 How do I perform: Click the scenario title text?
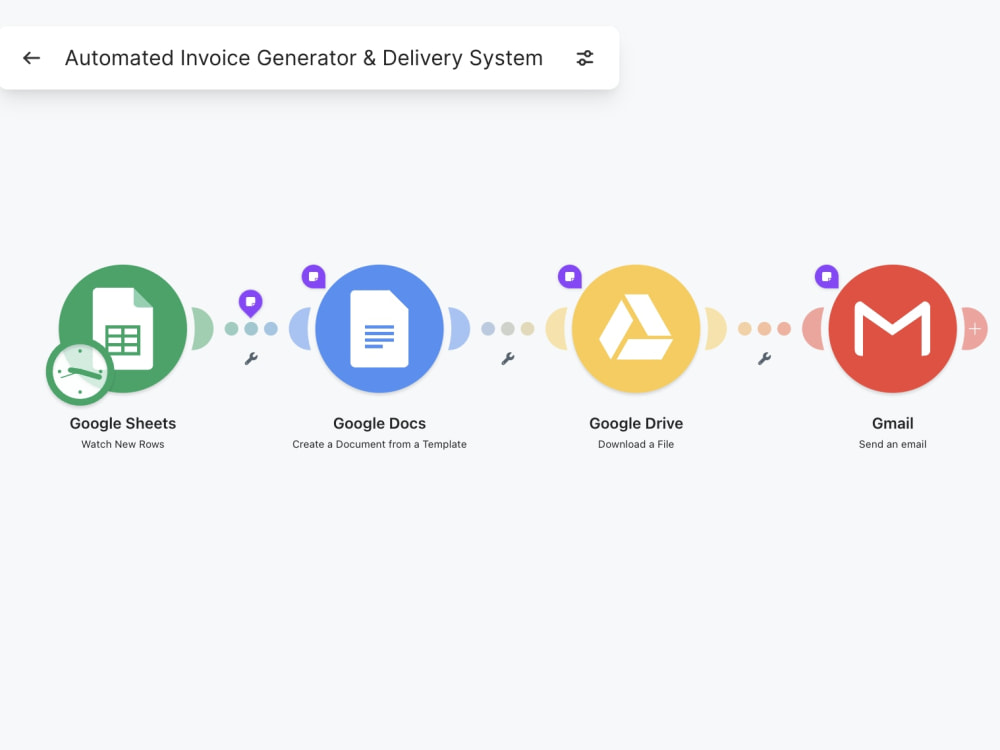(x=304, y=58)
